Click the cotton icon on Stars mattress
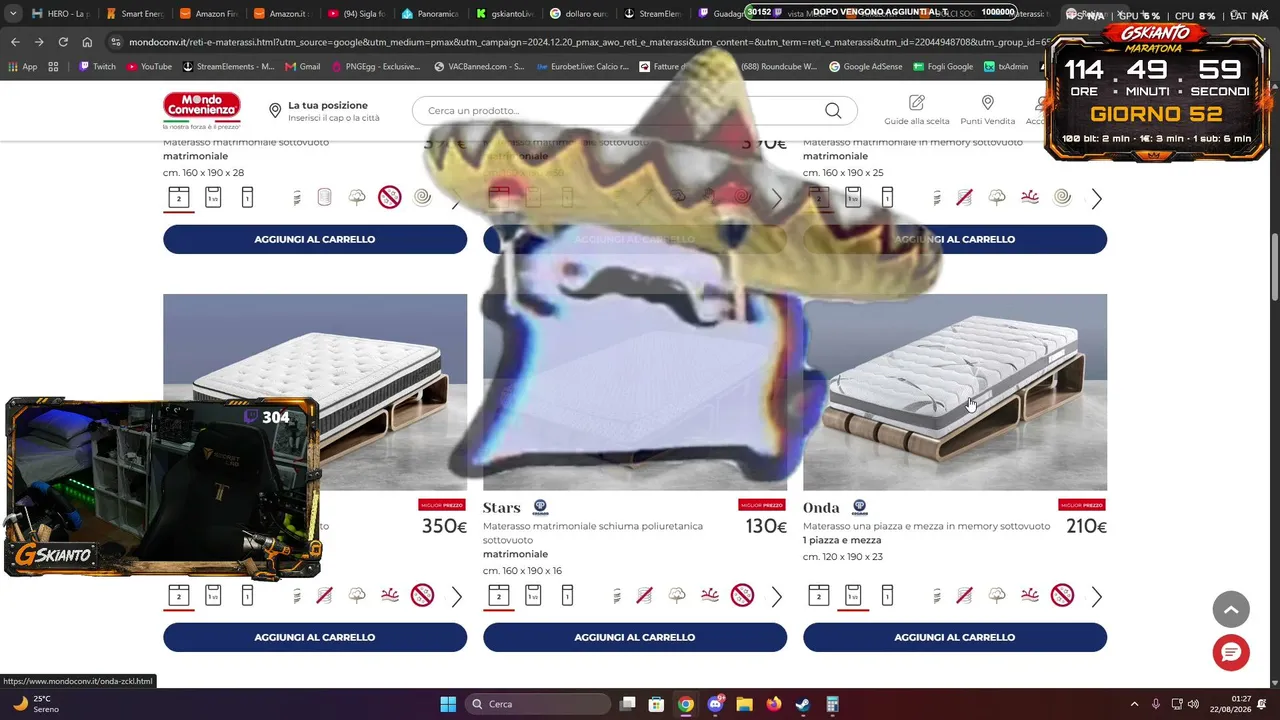The image size is (1280, 720). coord(677,596)
